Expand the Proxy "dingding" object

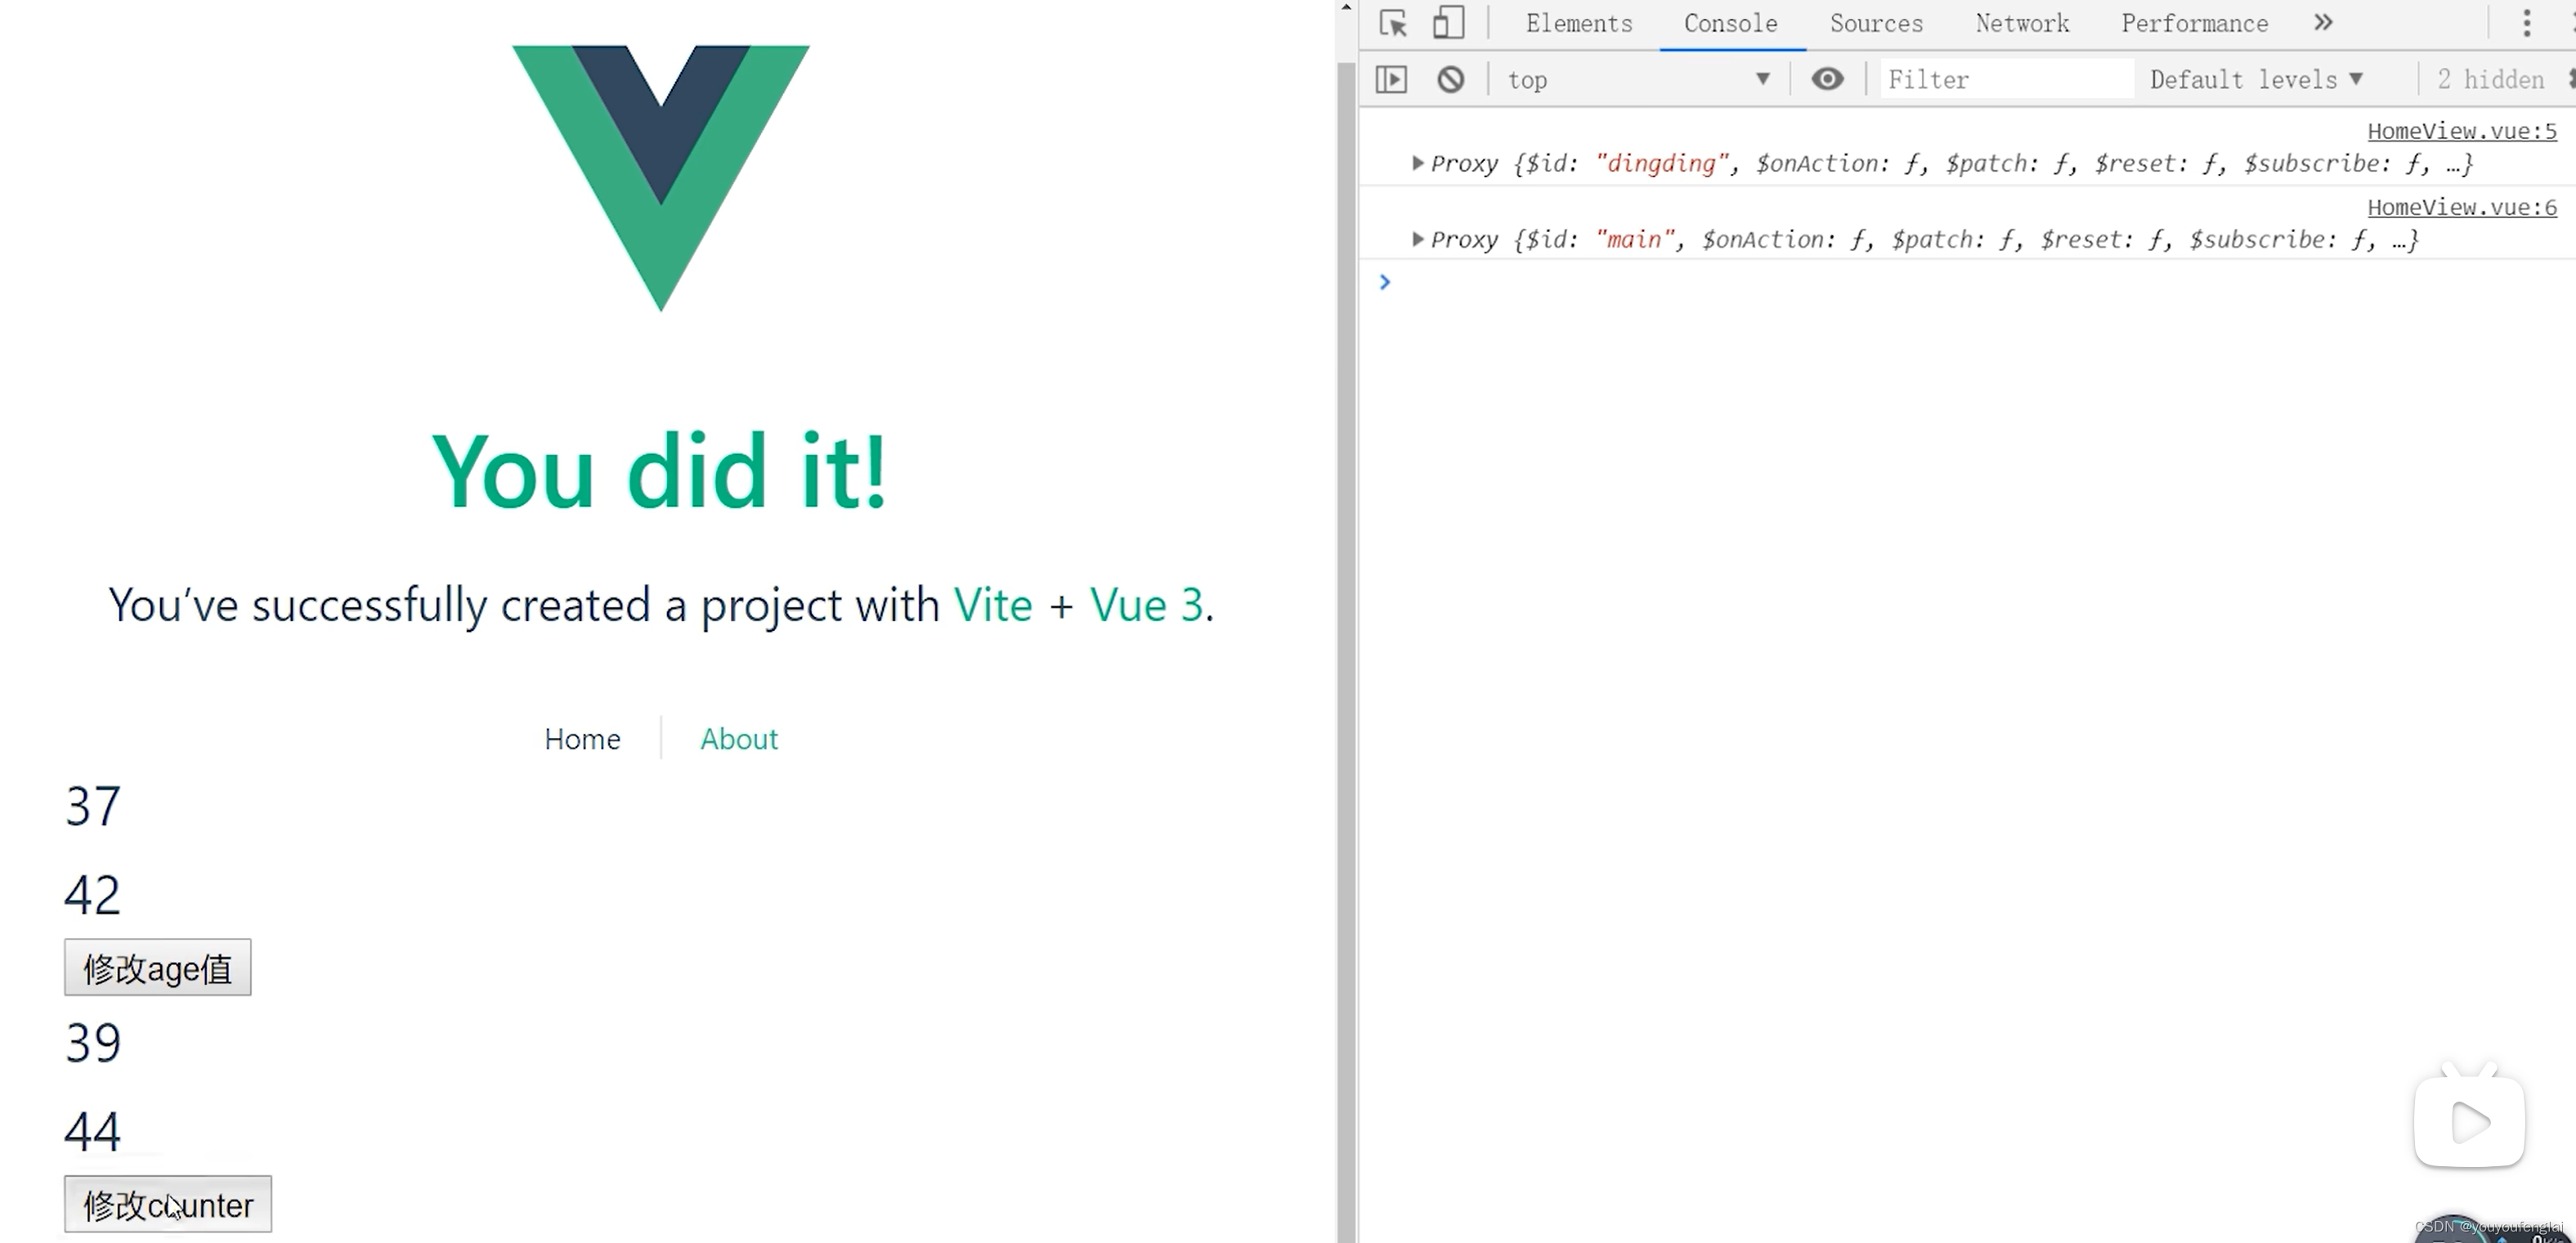coord(1417,163)
